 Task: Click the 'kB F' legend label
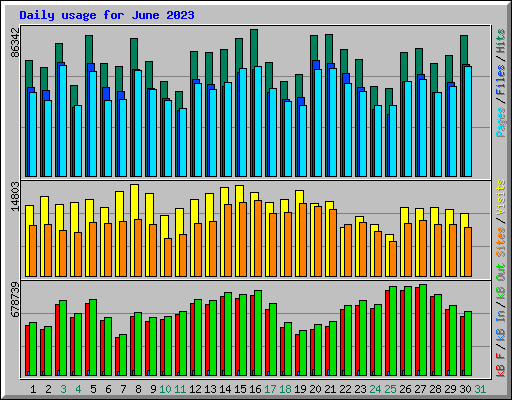[x=501, y=365]
